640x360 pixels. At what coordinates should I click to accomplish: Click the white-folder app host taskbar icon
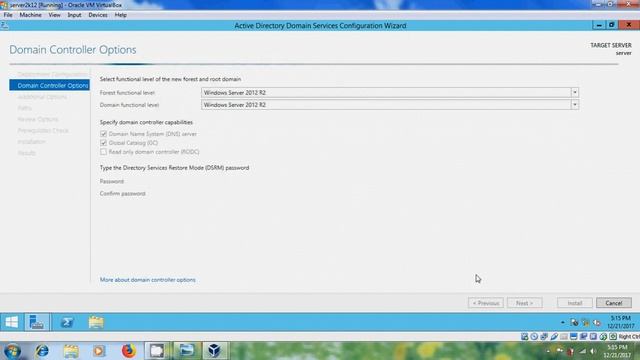tap(157, 351)
